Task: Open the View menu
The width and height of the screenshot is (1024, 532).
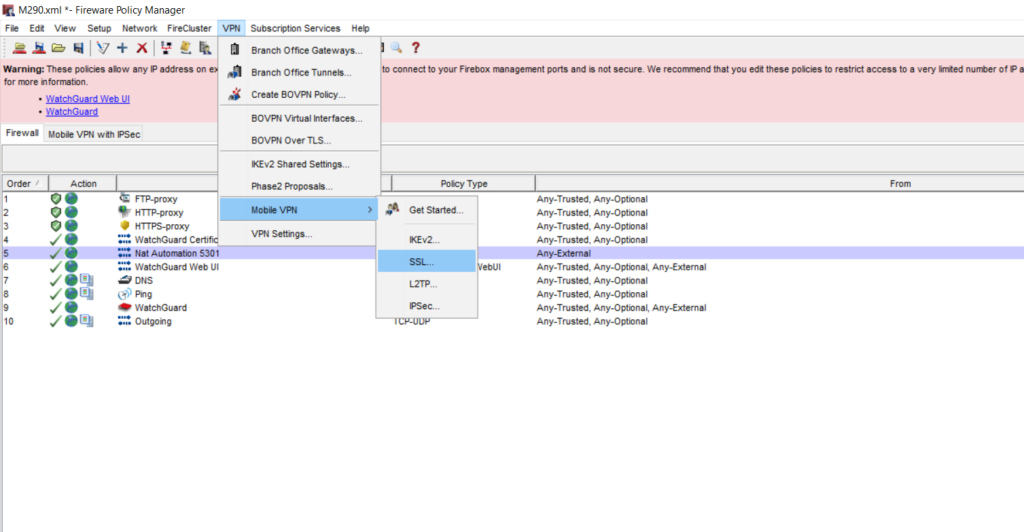Action: [65, 28]
